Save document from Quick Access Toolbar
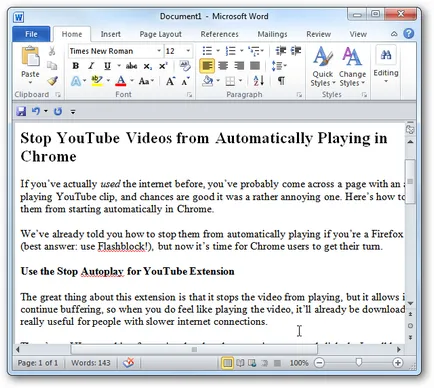The width and height of the screenshot is (434, 388). click(x=21, y=111)
